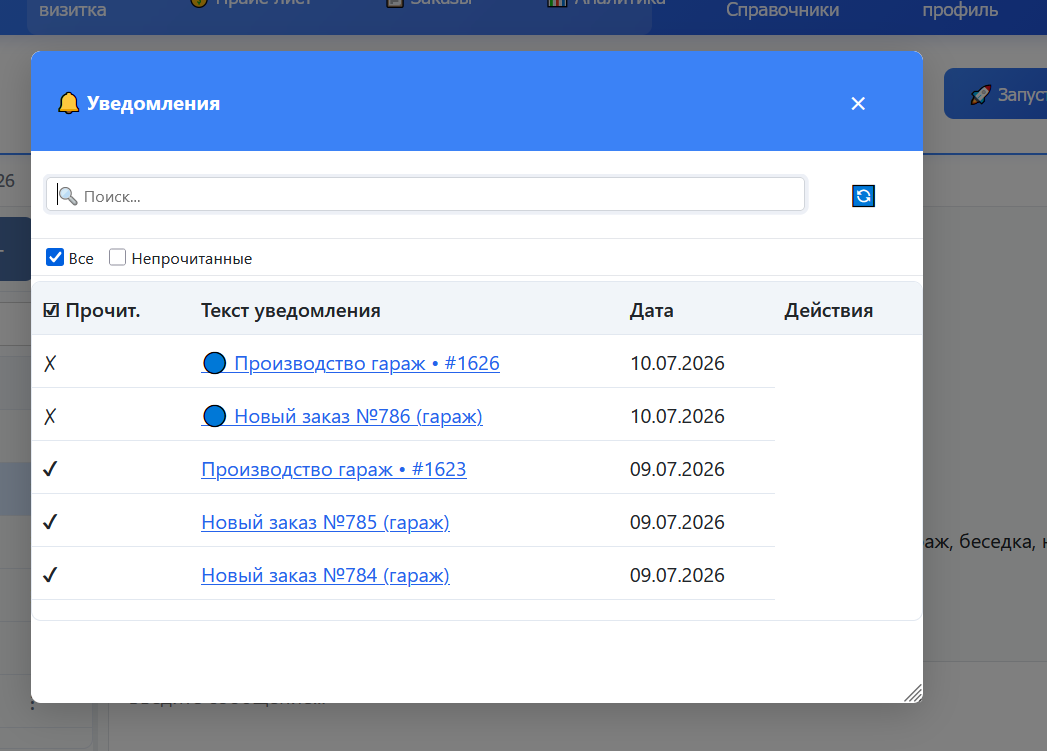Click the refresh notifications icon
1047x751 pixels.
tap(863, 196)
